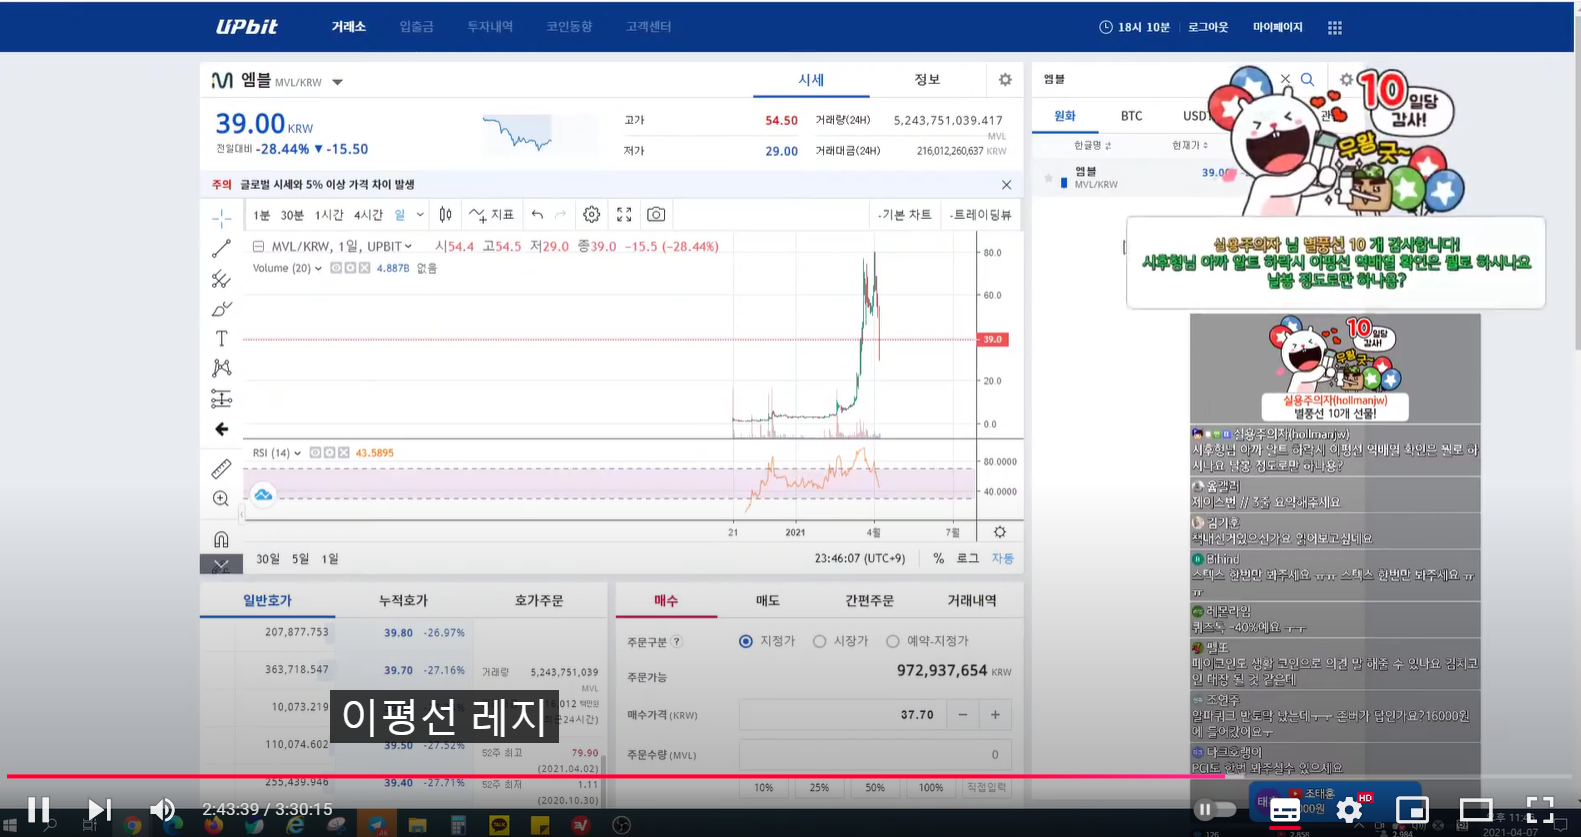Select the pattern drawing tool
This screenshot has height=837, width=1581.
(x=221, y=368)
